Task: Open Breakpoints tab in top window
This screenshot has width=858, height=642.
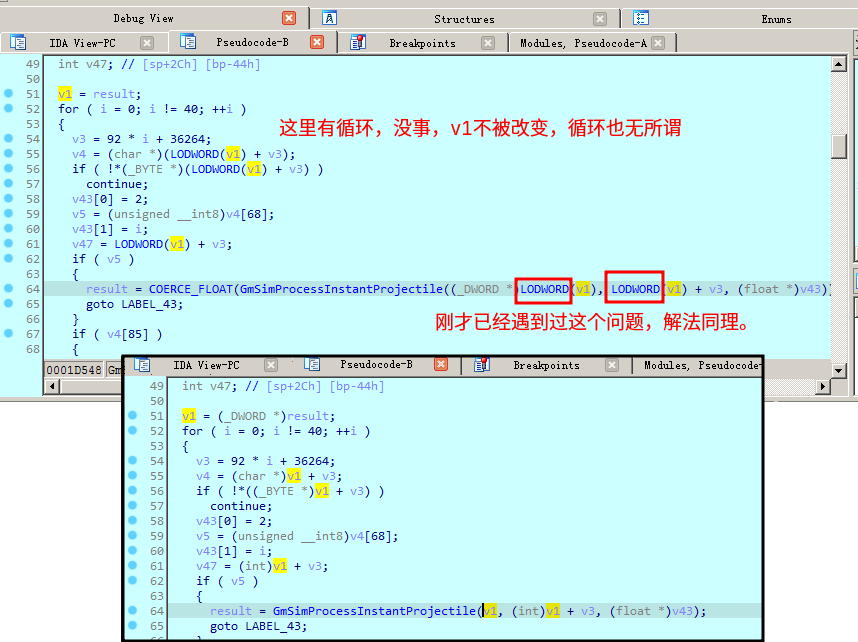Action: [x=422, y=43]
